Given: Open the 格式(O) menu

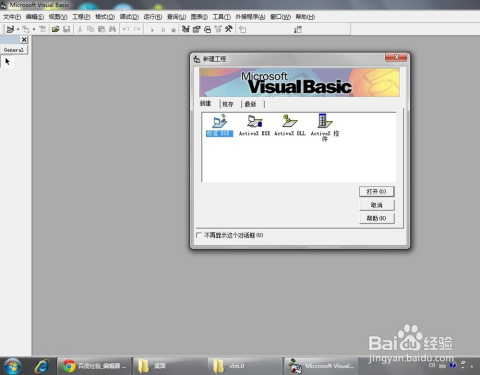Looking at the screenshot, I should point(105,17).
